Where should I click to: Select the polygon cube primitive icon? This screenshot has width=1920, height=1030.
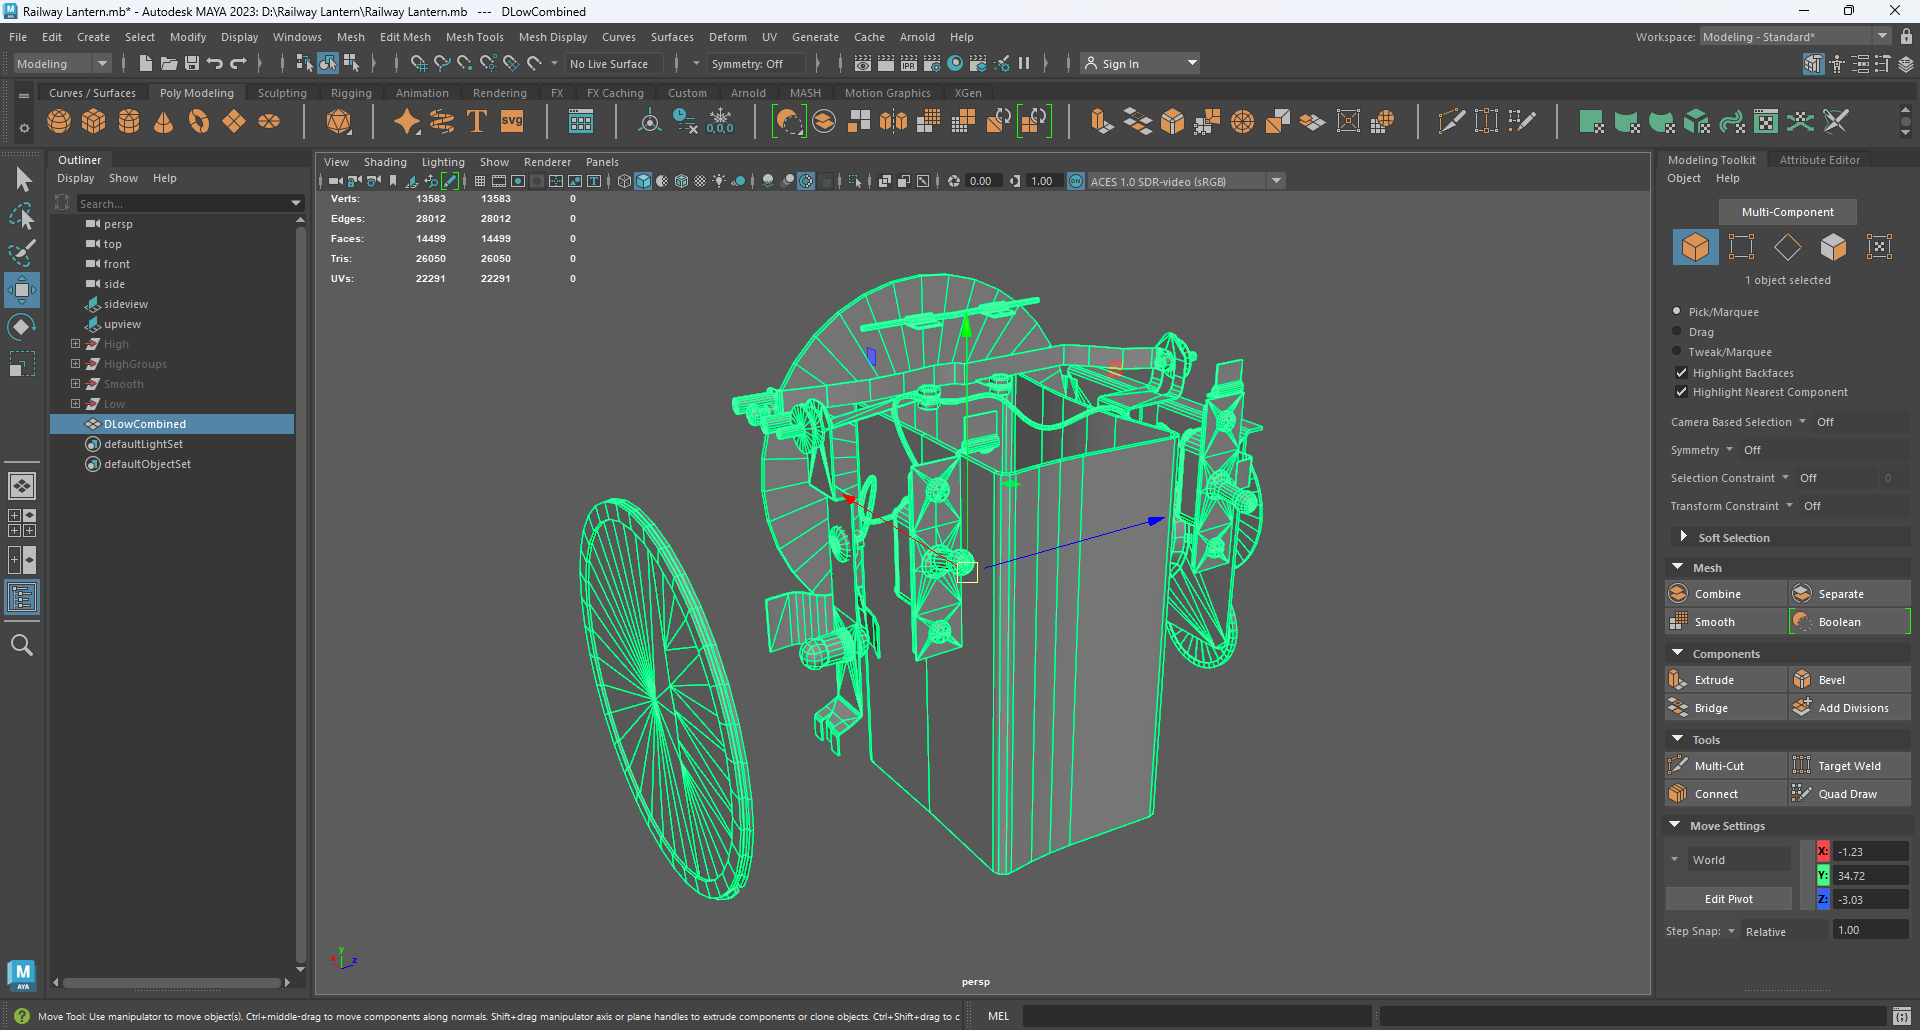coord(93,121)
